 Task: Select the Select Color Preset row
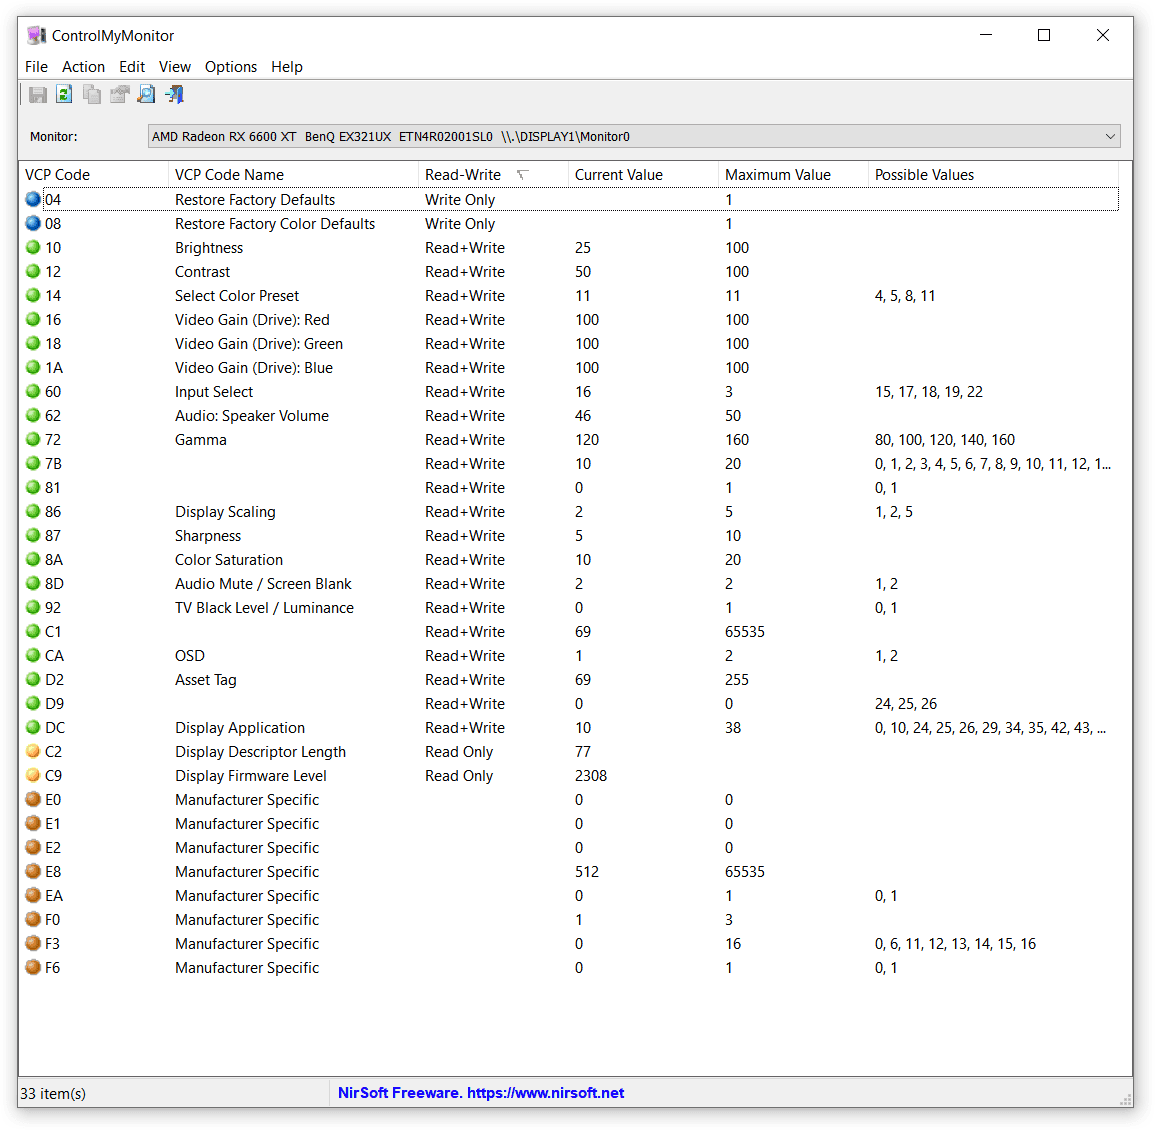[571, 295]
